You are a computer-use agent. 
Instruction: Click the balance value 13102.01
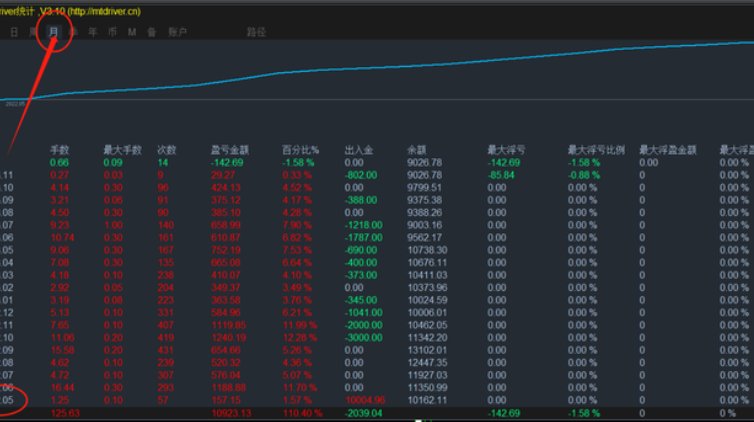pos(427,350)
